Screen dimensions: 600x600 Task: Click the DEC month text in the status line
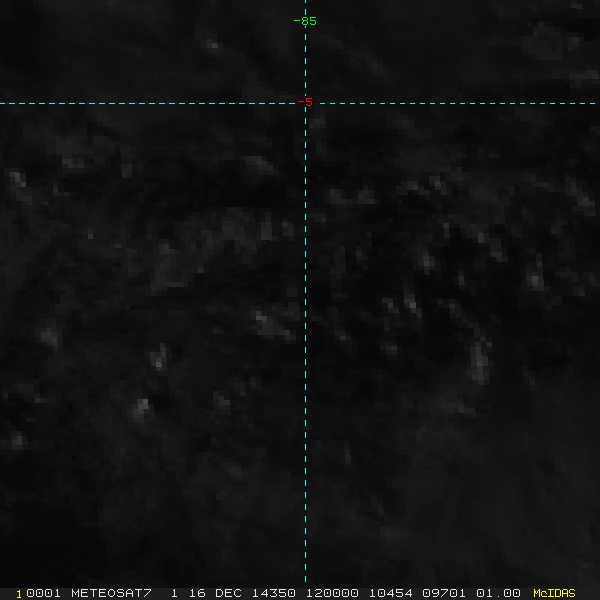[228, 593]
